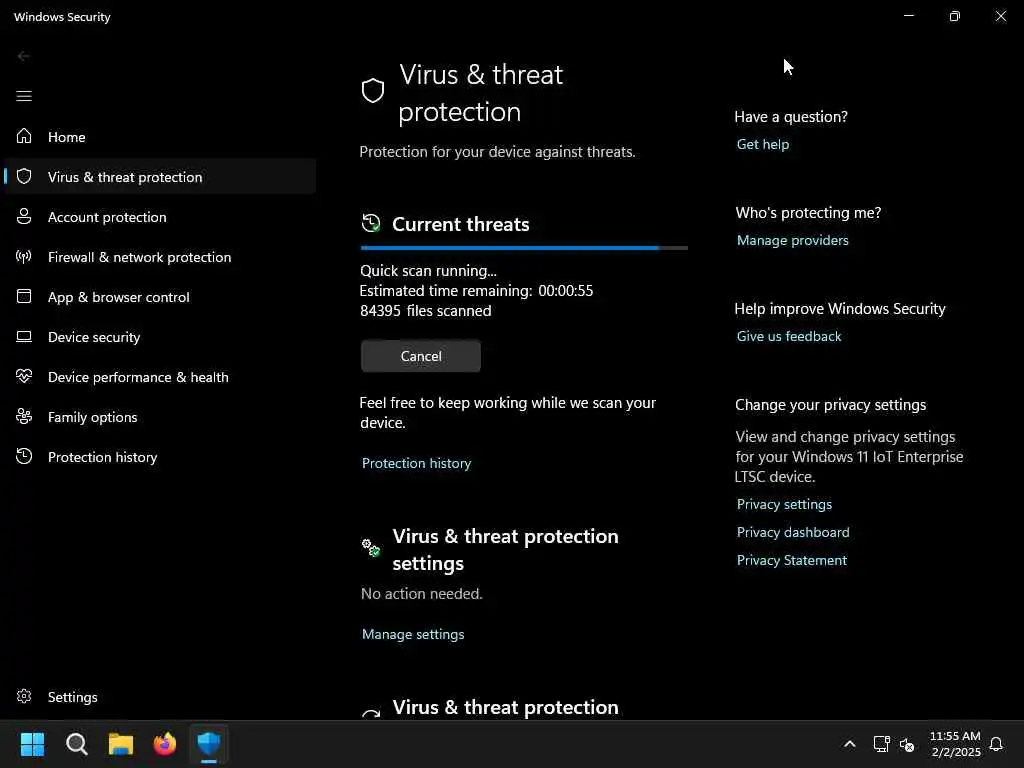Viewport: 1024px width, 768px height.
Task: Click the back arrow icon
Action: (24, 56)
